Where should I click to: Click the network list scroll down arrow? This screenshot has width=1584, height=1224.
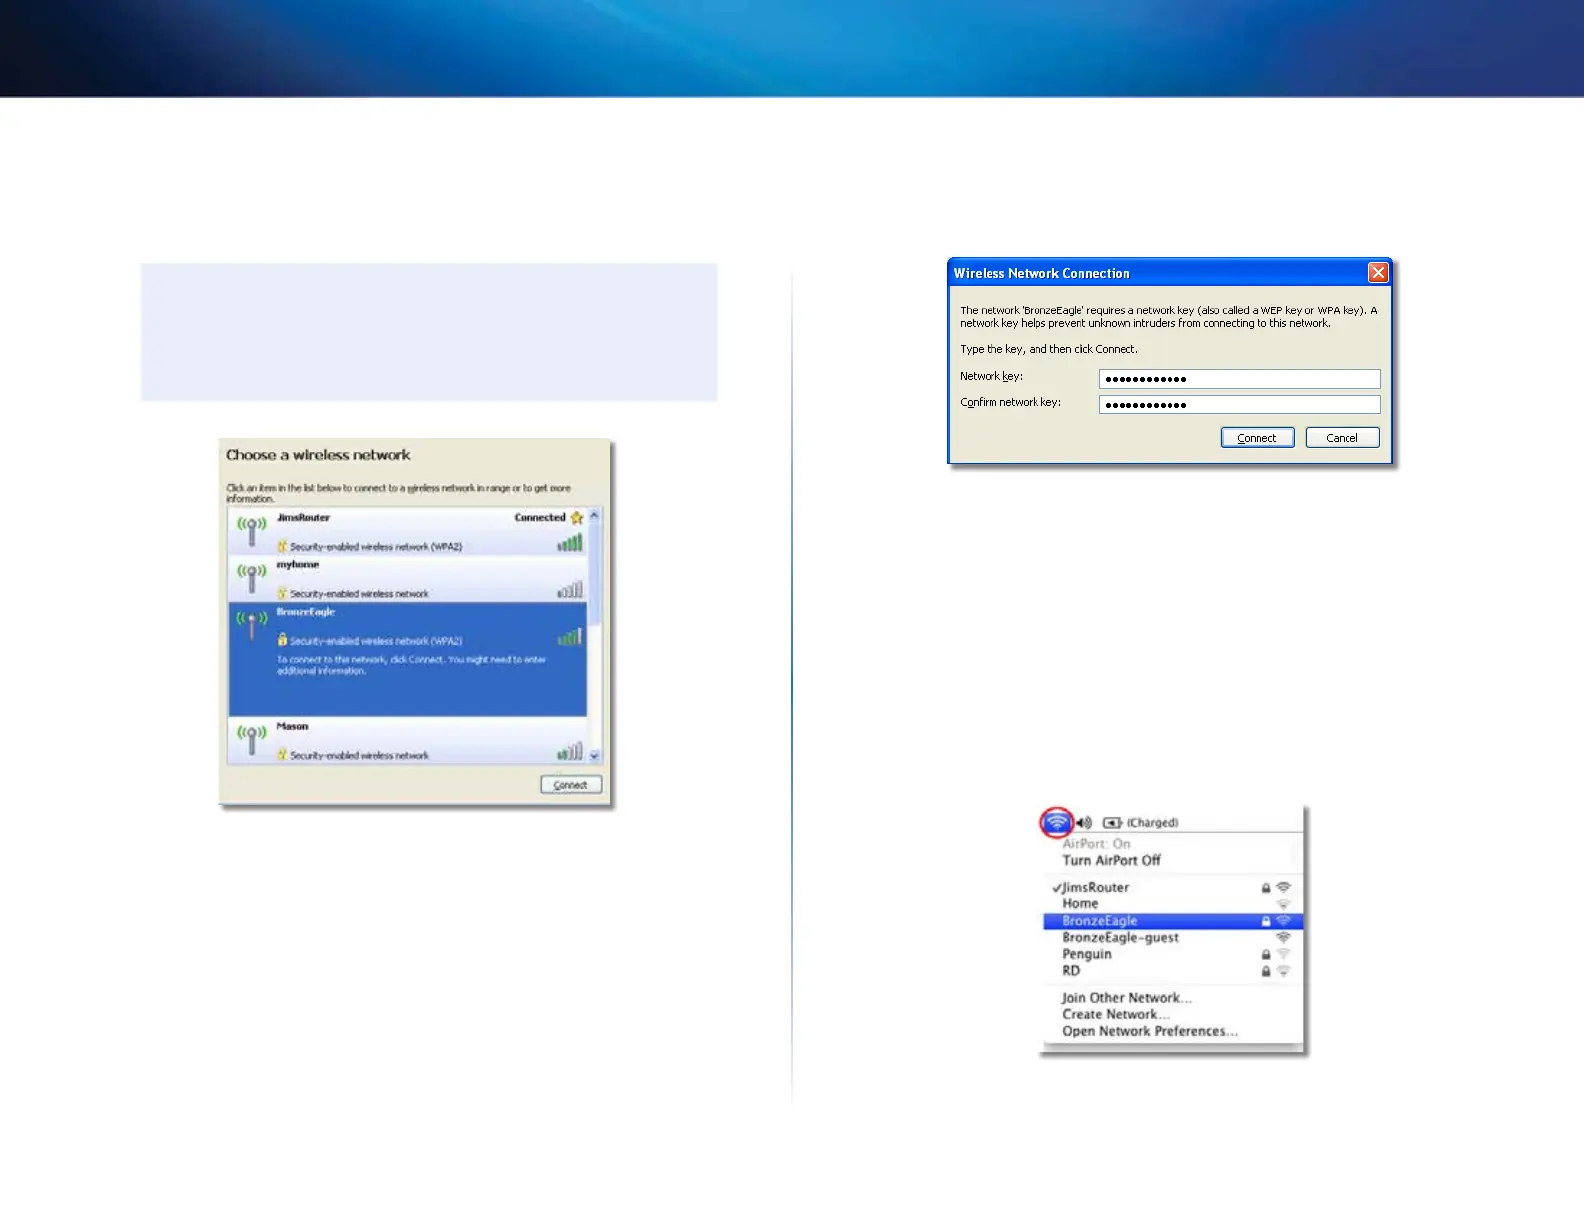coord(594,757)
